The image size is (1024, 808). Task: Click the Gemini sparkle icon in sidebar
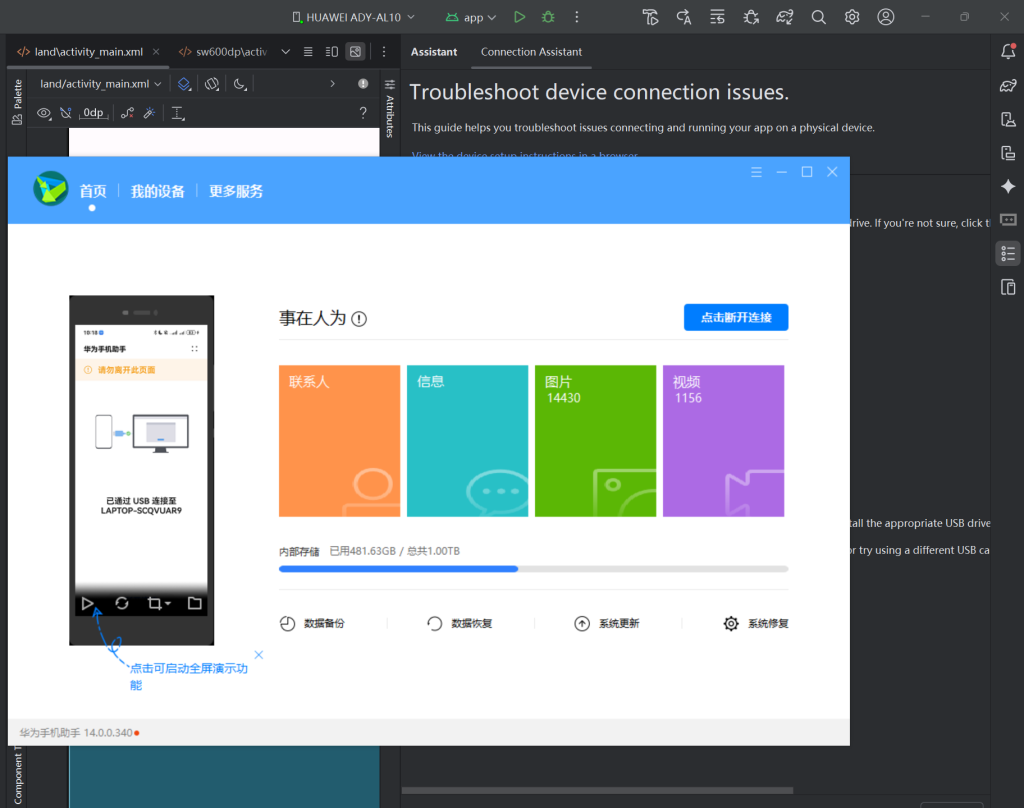[x=1008, y=186]
